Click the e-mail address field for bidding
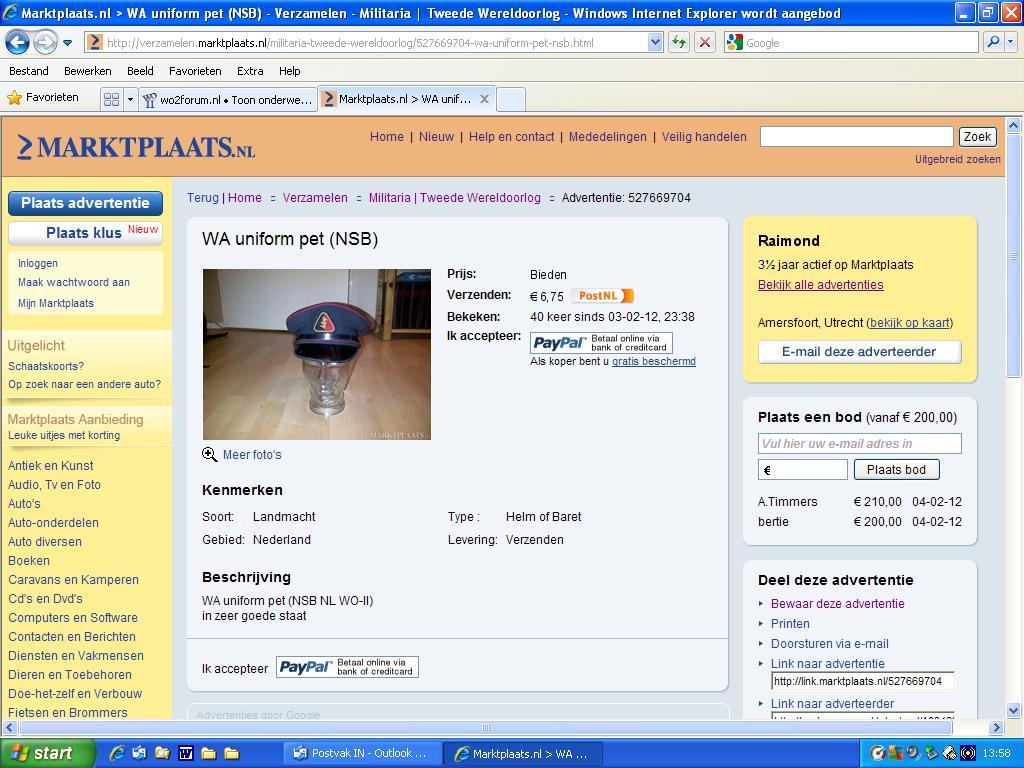This screenshot has width=1024, height=768. point(859,443)
